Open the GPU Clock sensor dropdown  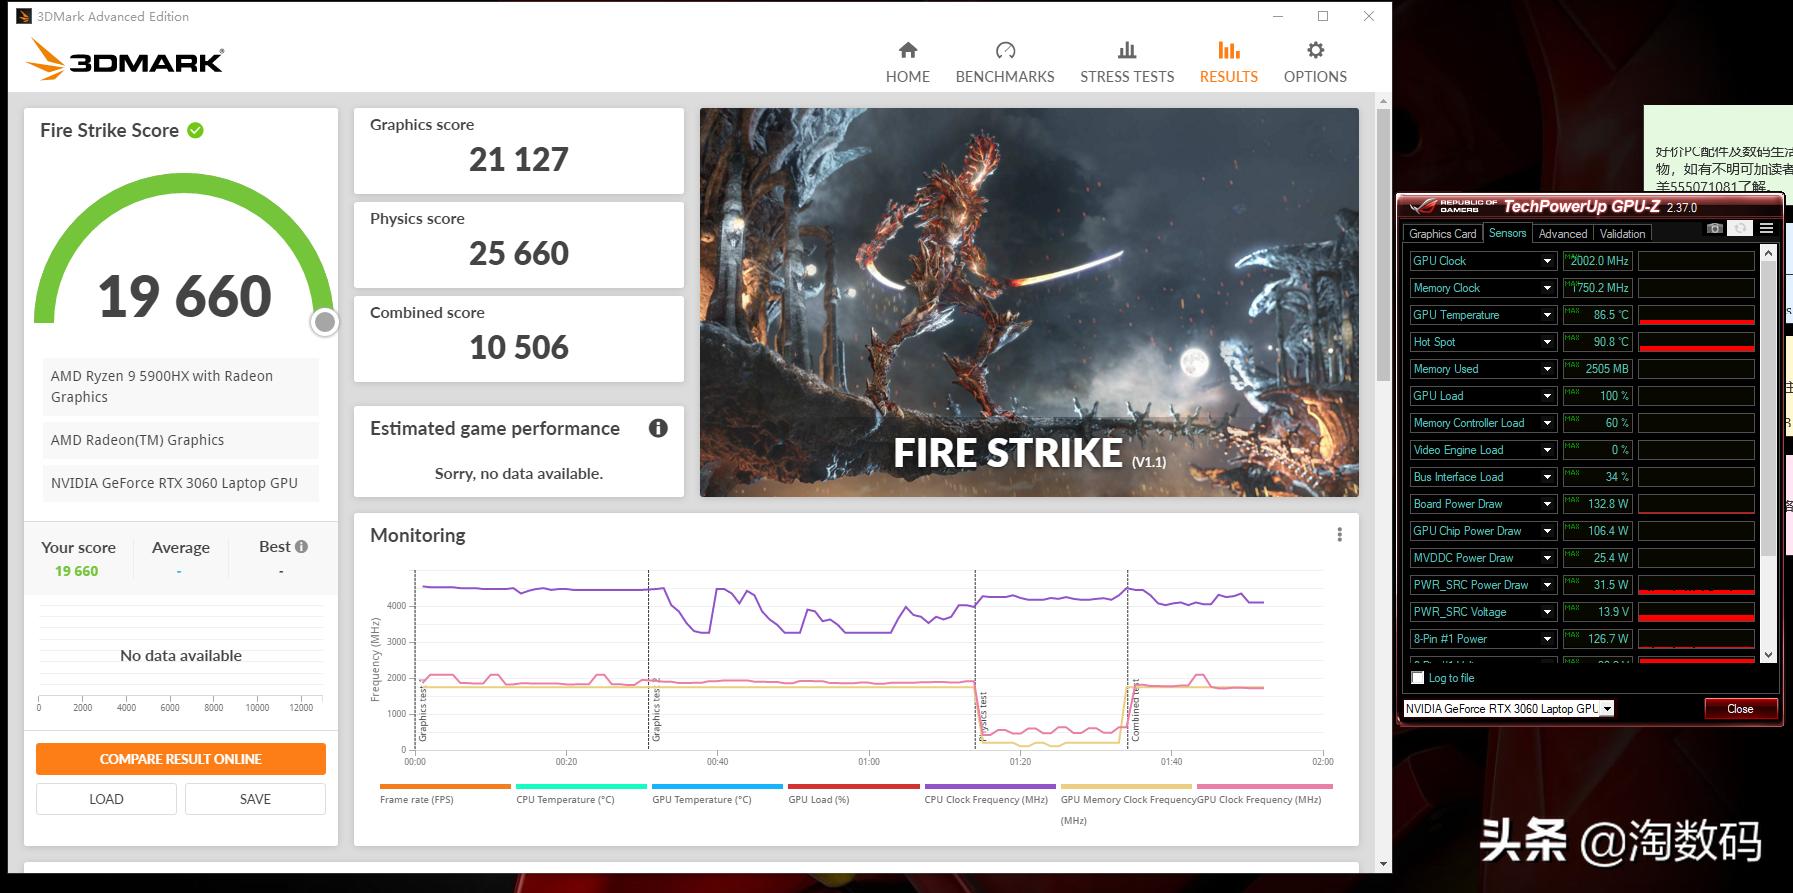coord(1547,261)
